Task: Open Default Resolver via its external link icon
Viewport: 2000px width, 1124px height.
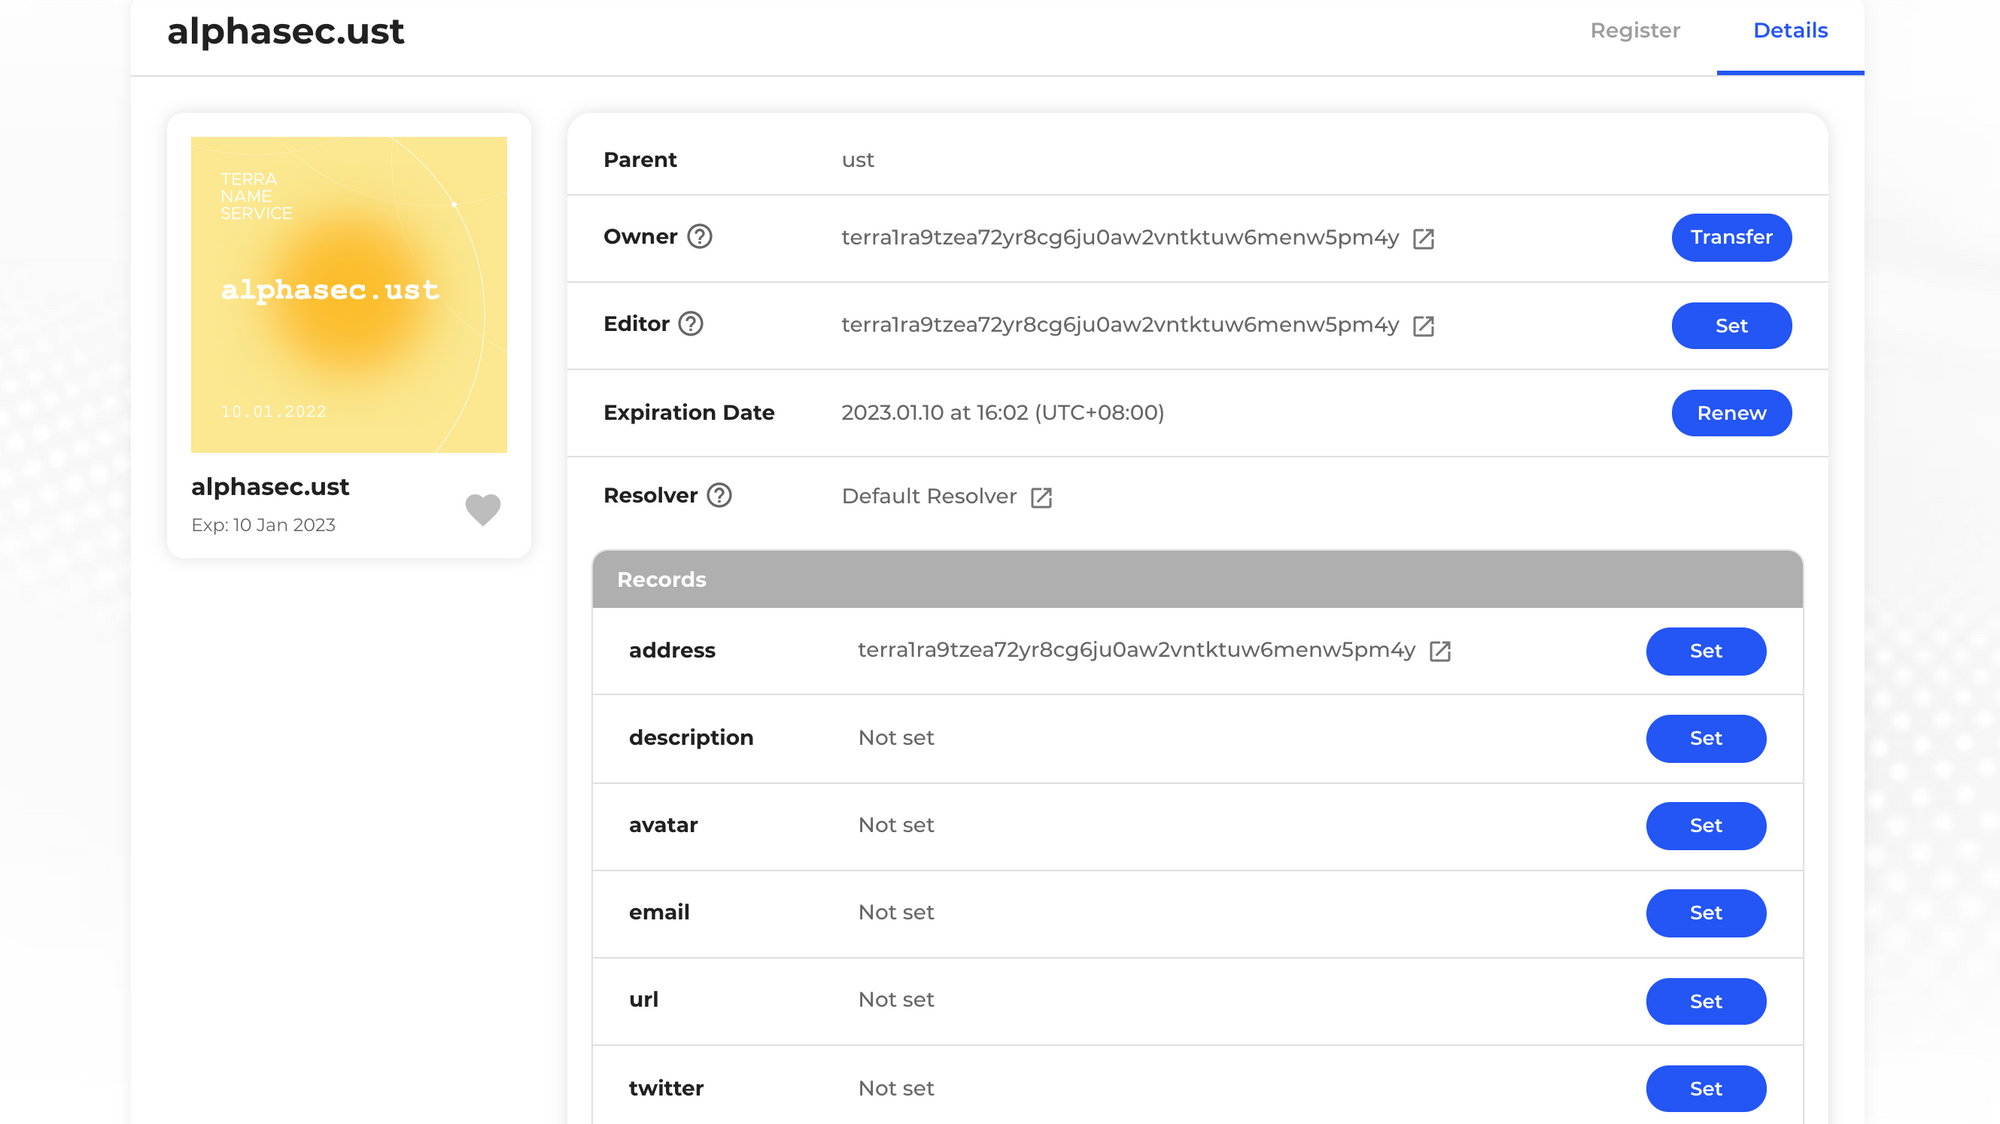Action: (1042, 497)
